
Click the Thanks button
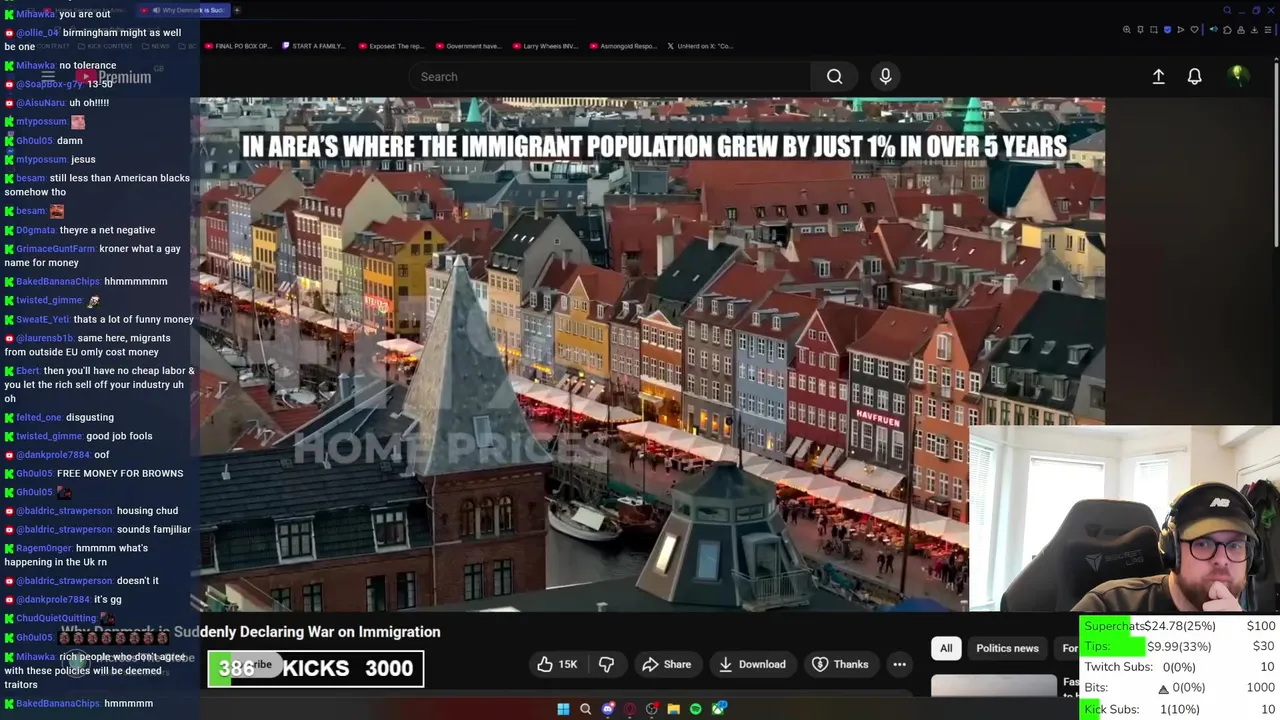click(840, 664)
